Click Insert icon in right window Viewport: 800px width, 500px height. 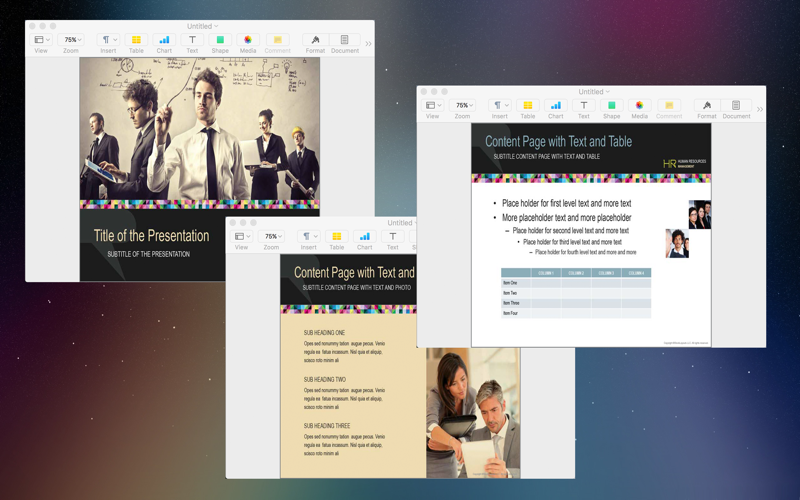499,105
